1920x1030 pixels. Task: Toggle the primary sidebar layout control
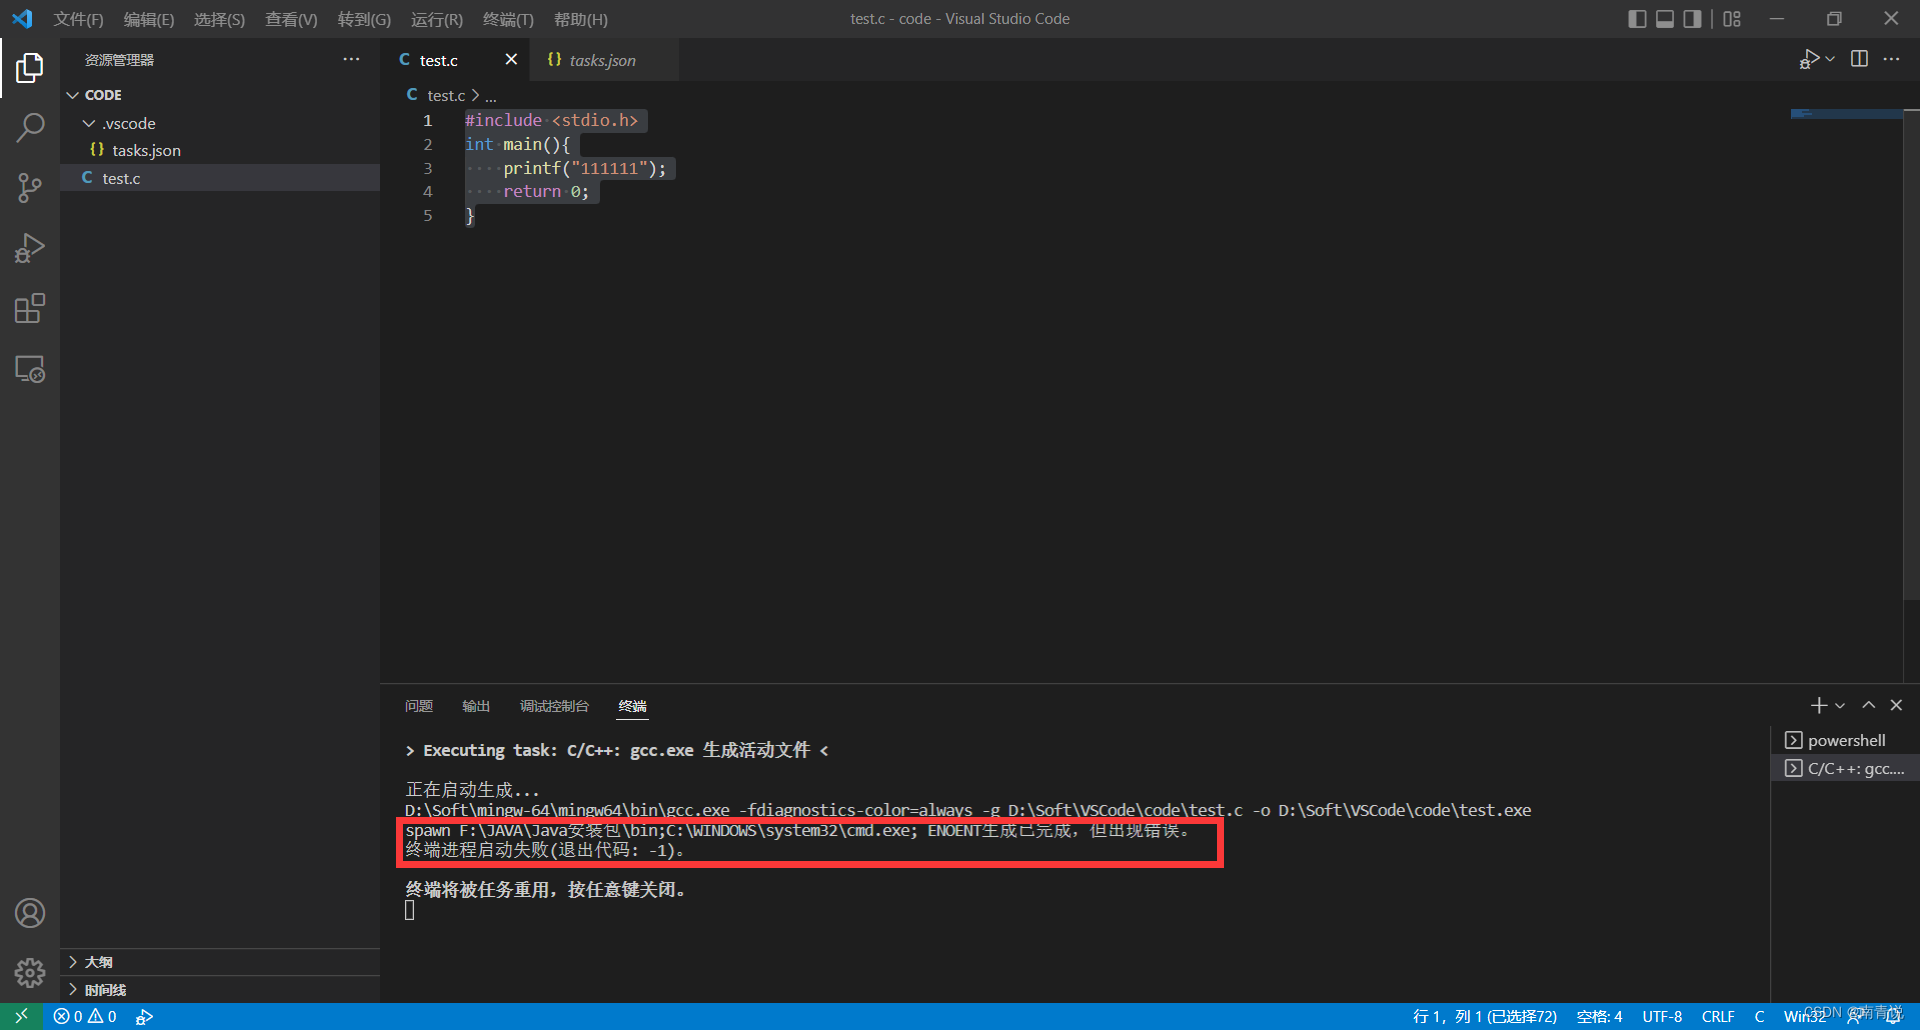coord(1637,18)
